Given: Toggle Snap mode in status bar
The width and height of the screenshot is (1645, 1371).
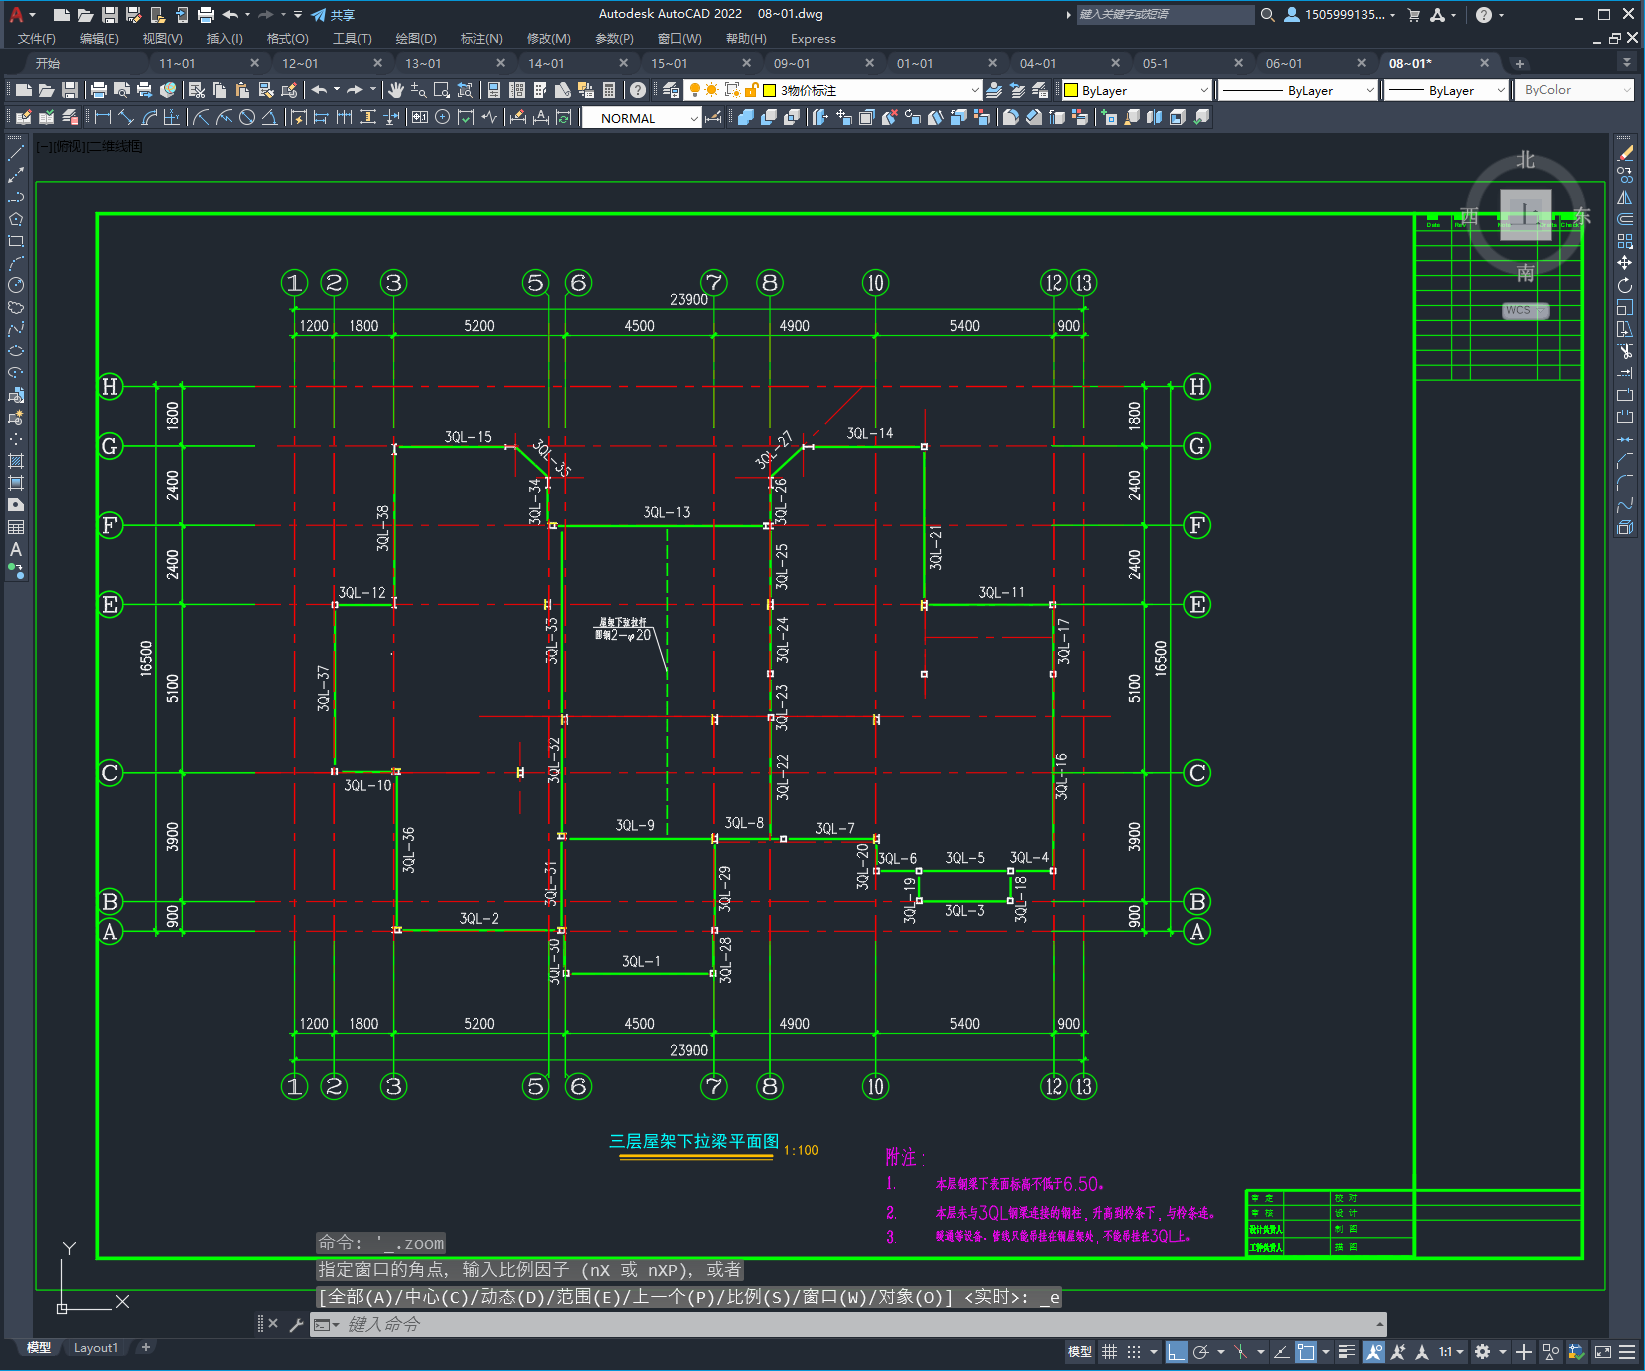Looking at the screenshot, I should click(1134, 1352).
